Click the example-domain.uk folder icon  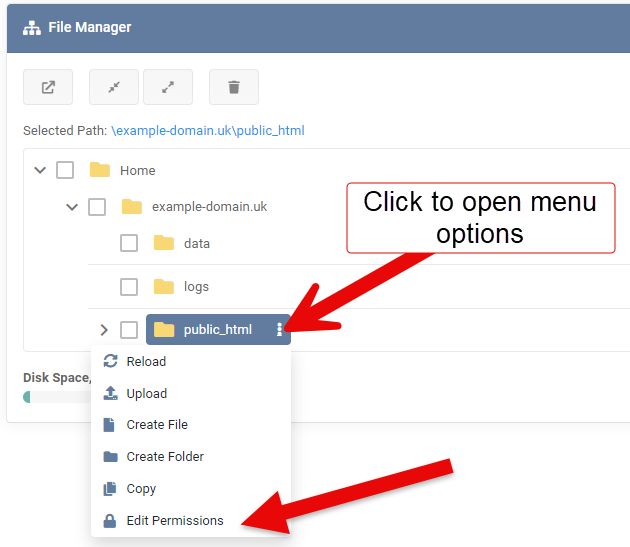click(x=132, y=207)
